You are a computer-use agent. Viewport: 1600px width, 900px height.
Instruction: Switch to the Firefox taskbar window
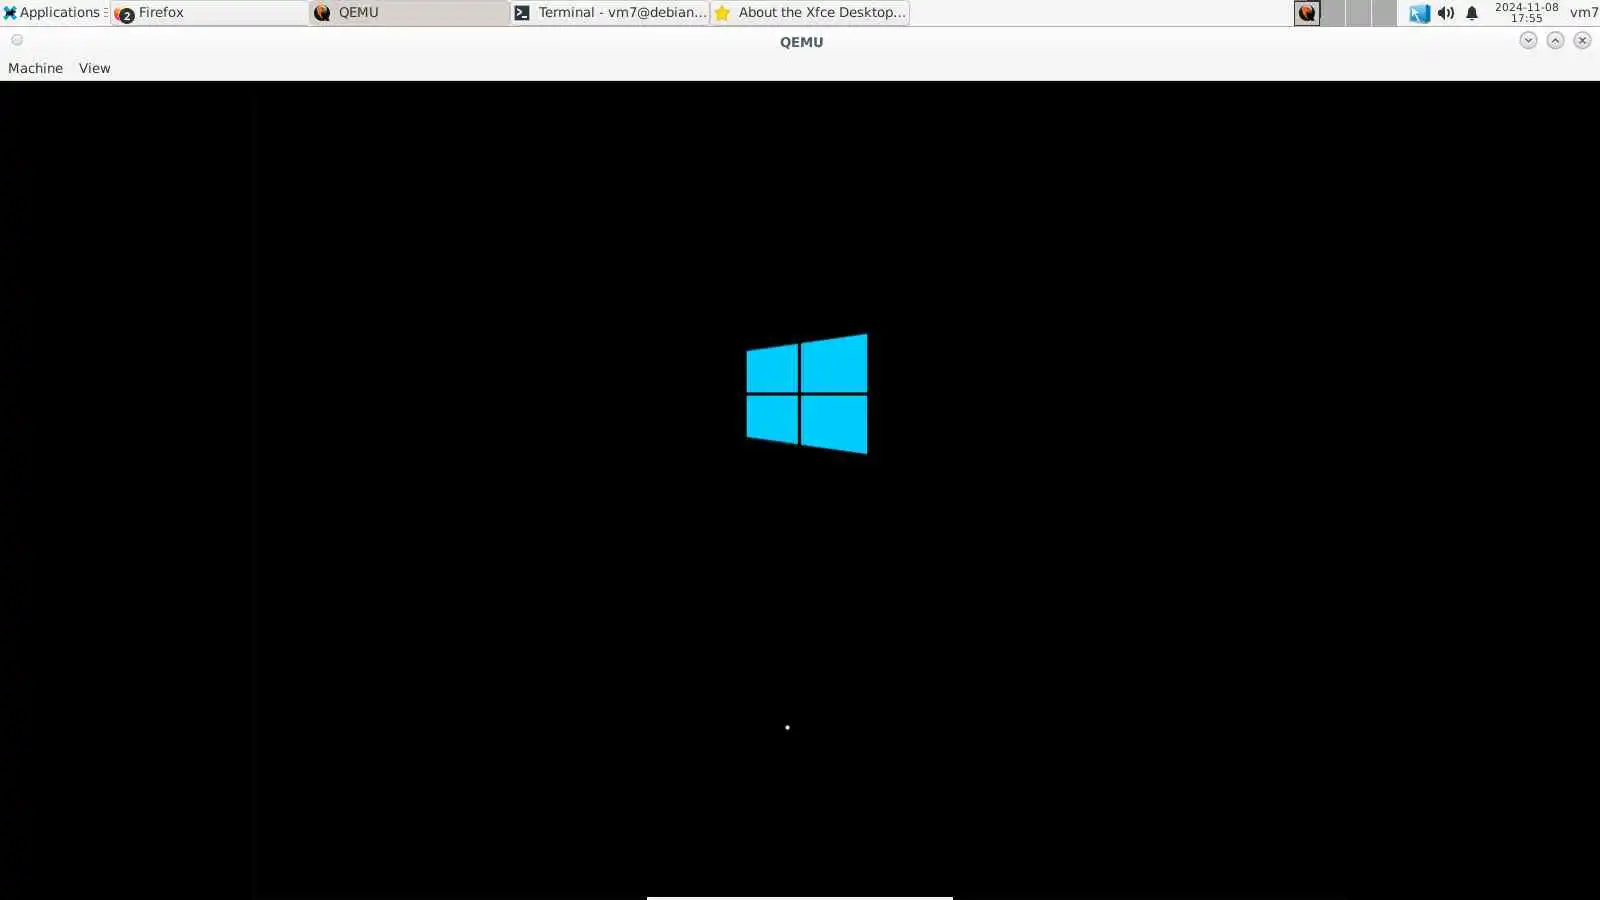click(x=209, y=13)
